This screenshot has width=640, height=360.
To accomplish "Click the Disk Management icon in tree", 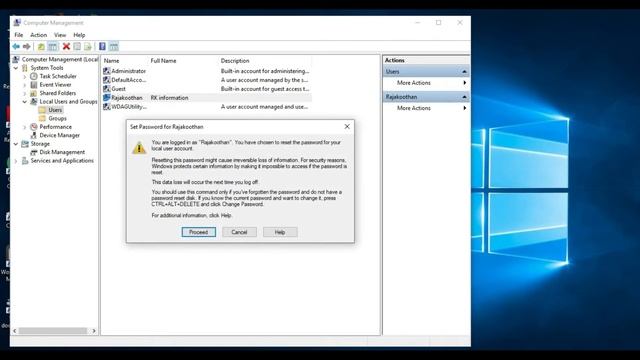I will point(34,152).
